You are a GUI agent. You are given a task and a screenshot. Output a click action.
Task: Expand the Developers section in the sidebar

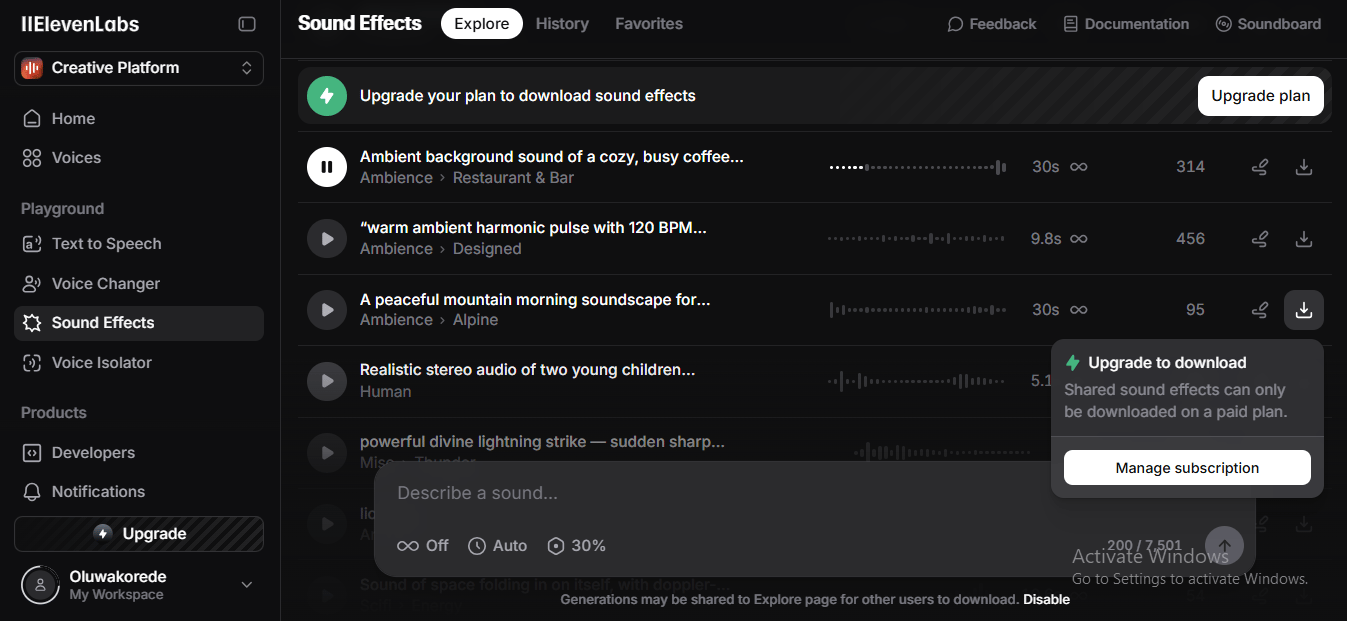pos(93,453)
